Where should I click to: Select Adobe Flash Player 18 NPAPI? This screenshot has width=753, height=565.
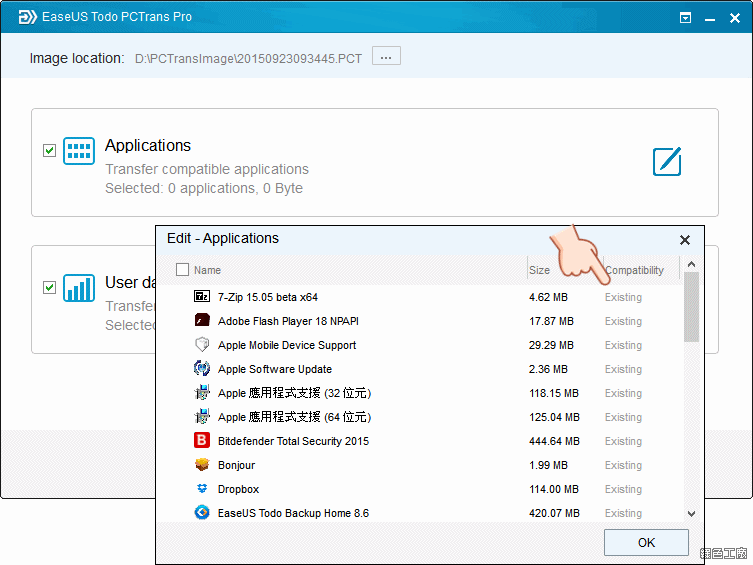point(288,321)
